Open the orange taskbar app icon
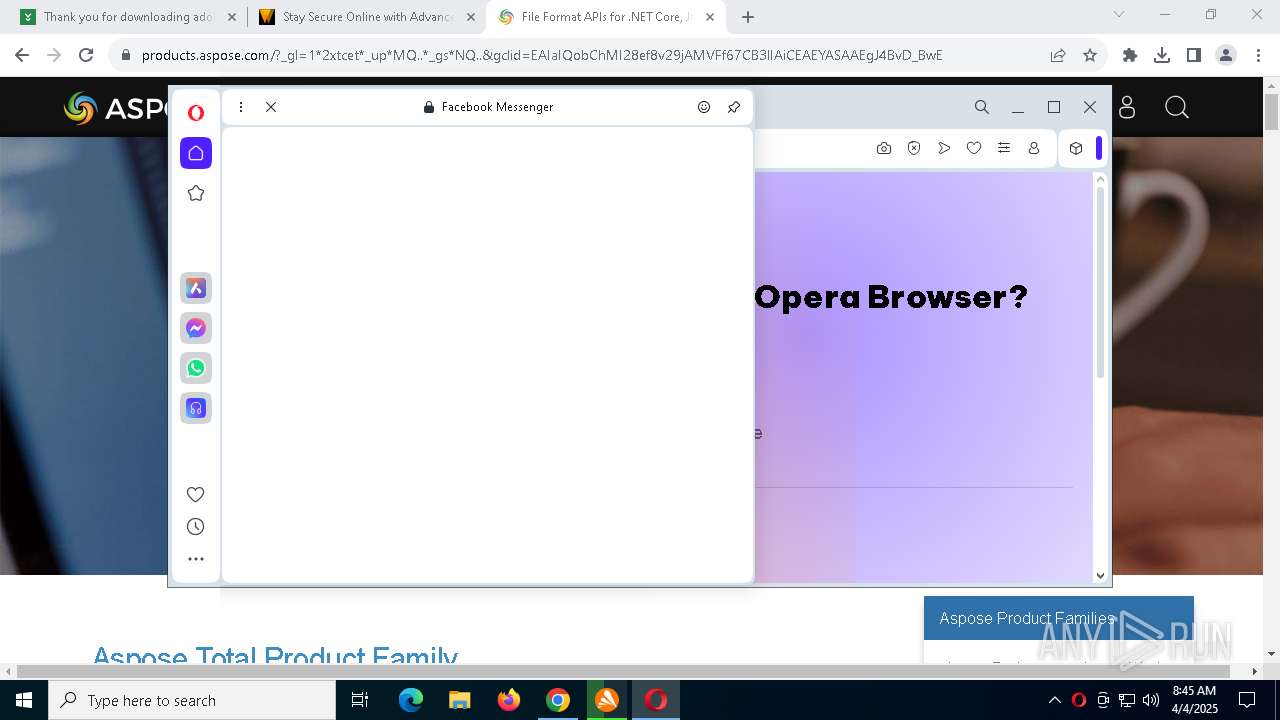 coord(607,700)
